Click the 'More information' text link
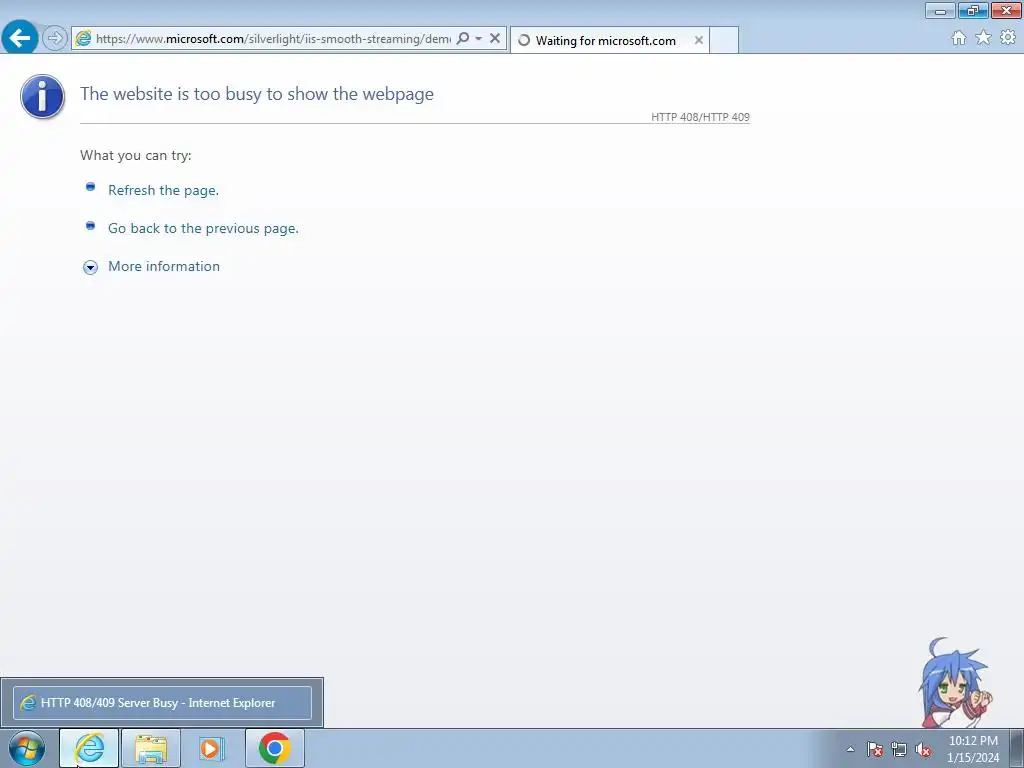 [x=164, y=266]
